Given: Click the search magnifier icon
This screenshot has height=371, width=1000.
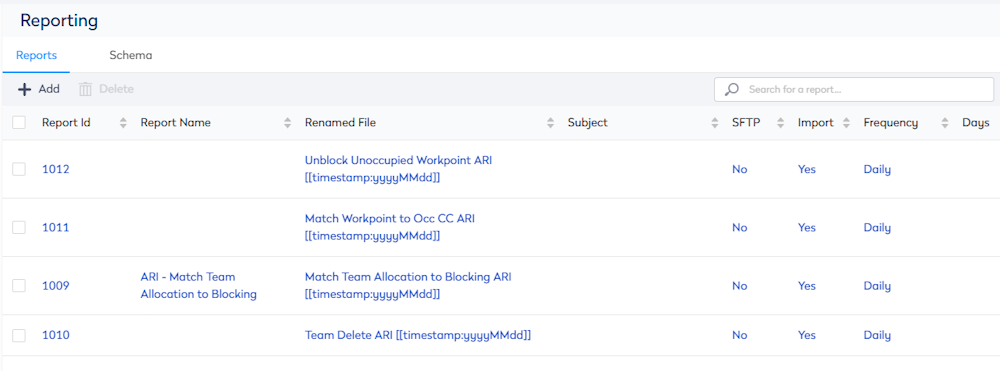Looking at the screenshot, I should pos(733,89).
